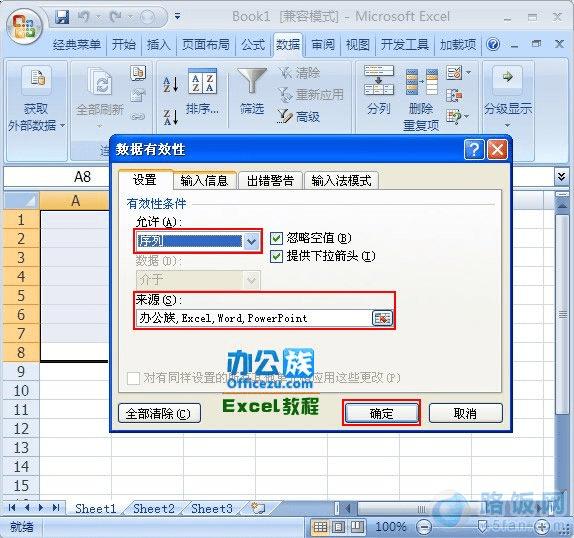Click the Excel Help question mark icon
Image resolution: width=574 pixels, height=538 pixels.
(x=493, y=44)
